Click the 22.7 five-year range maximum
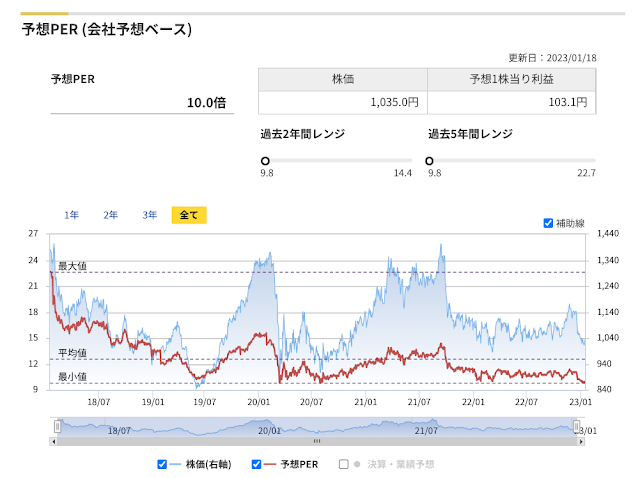The image size is (640, 478). [x=586, y=173]
